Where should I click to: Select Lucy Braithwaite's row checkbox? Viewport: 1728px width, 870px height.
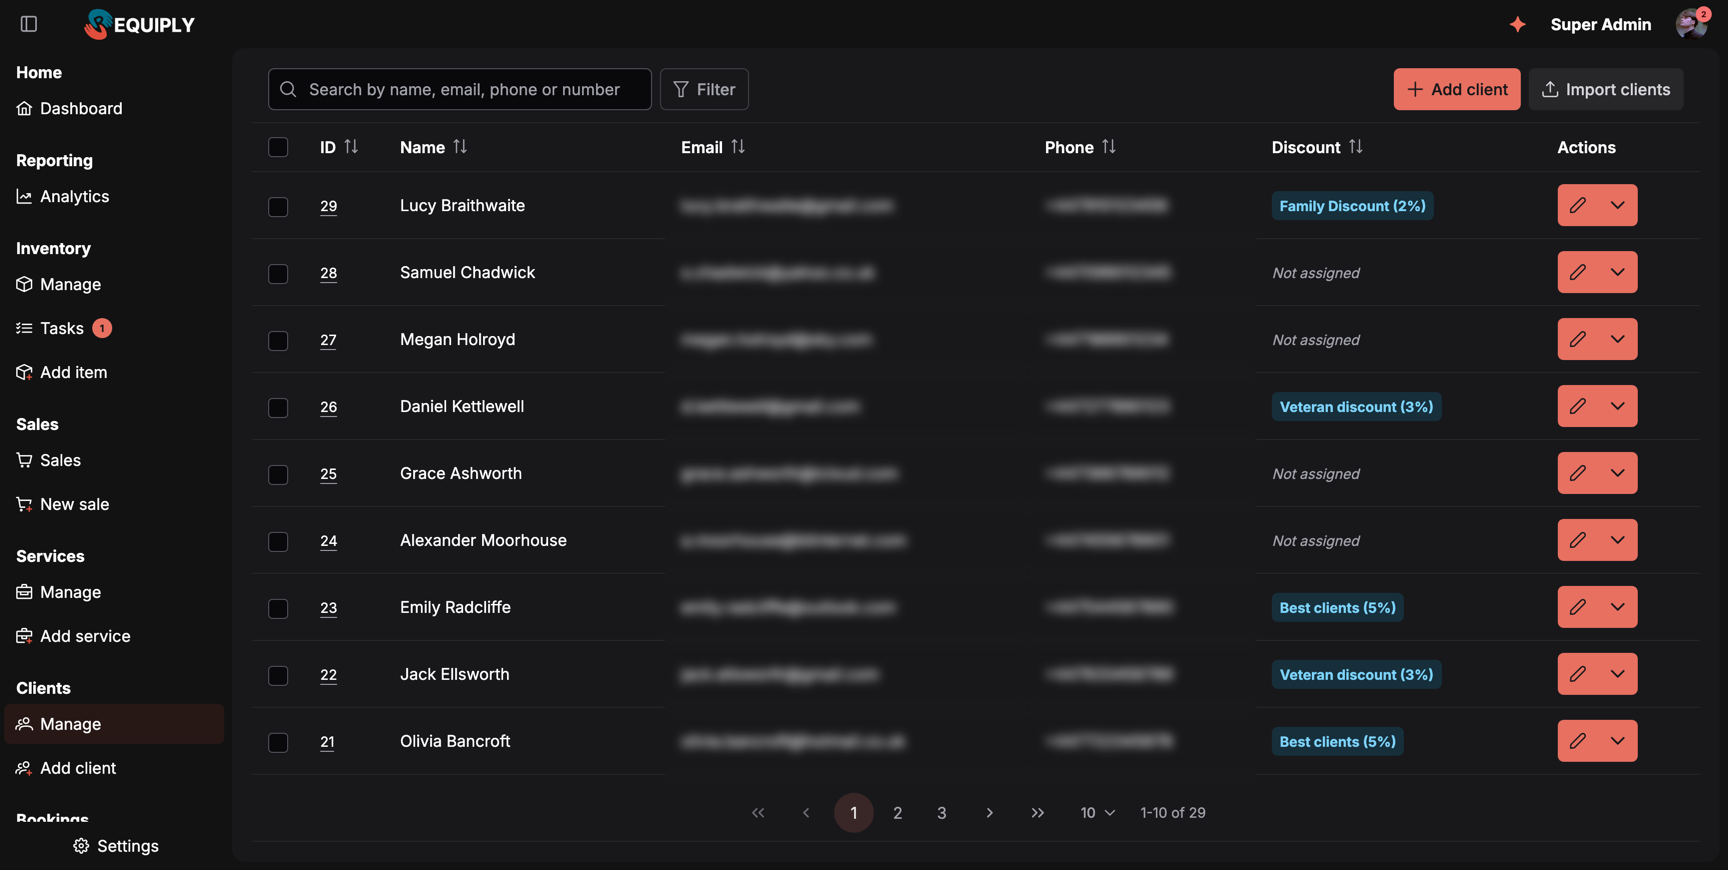(278, 206)
